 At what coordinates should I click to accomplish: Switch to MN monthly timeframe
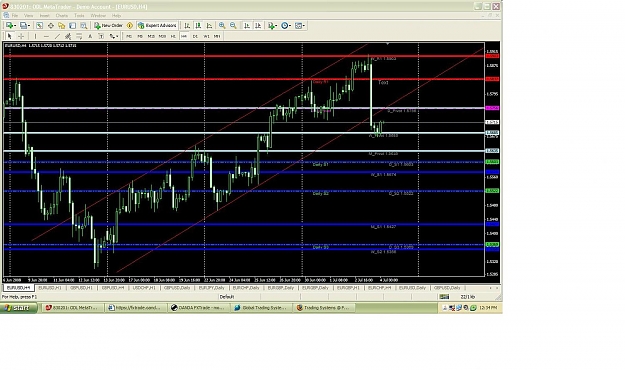[217, 36]
